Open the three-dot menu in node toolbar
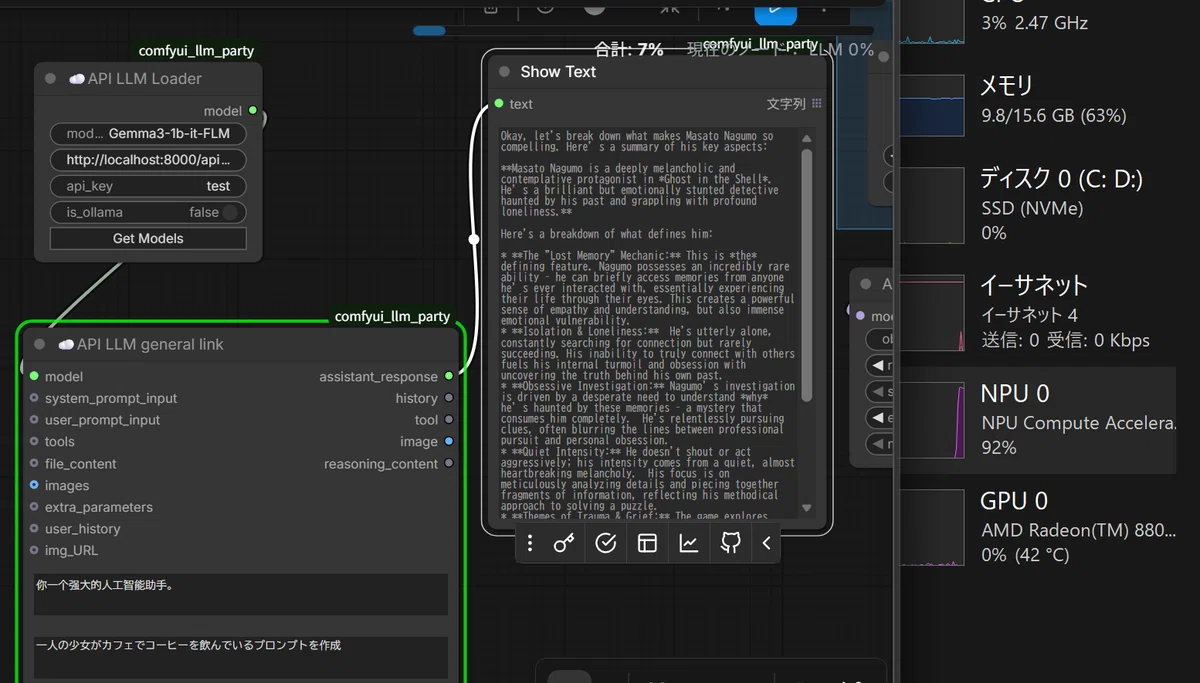1200x683 pixels. pyautogui.click(x=530, y=543)
